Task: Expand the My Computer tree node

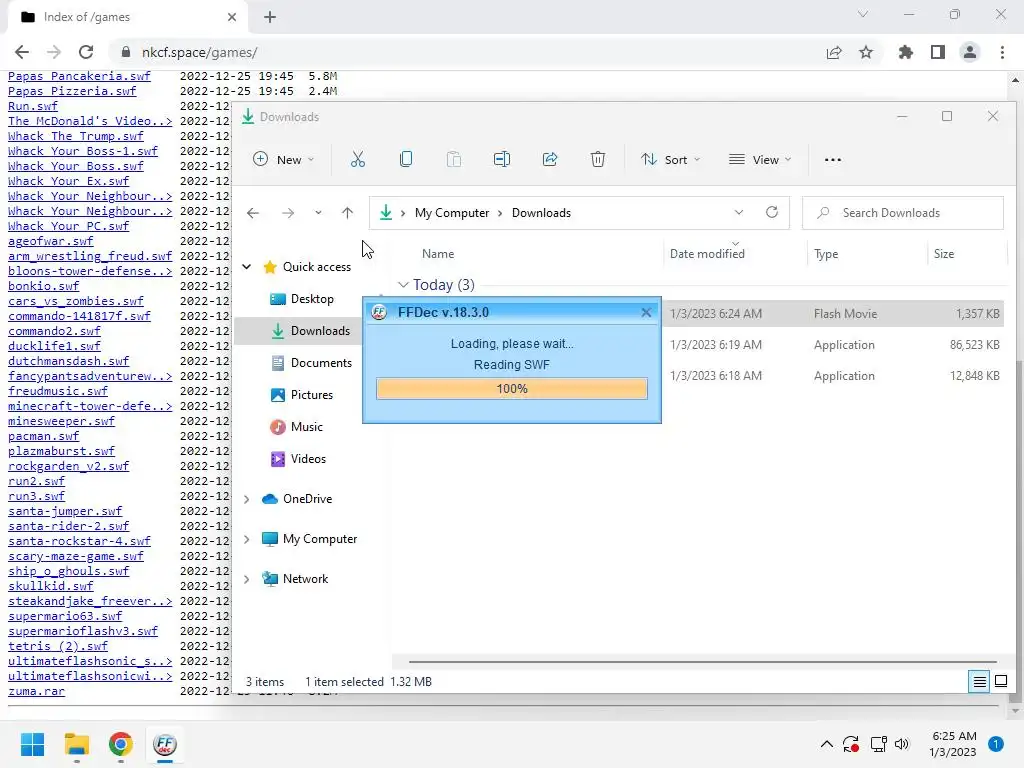Action: click(x=247, y=539)
